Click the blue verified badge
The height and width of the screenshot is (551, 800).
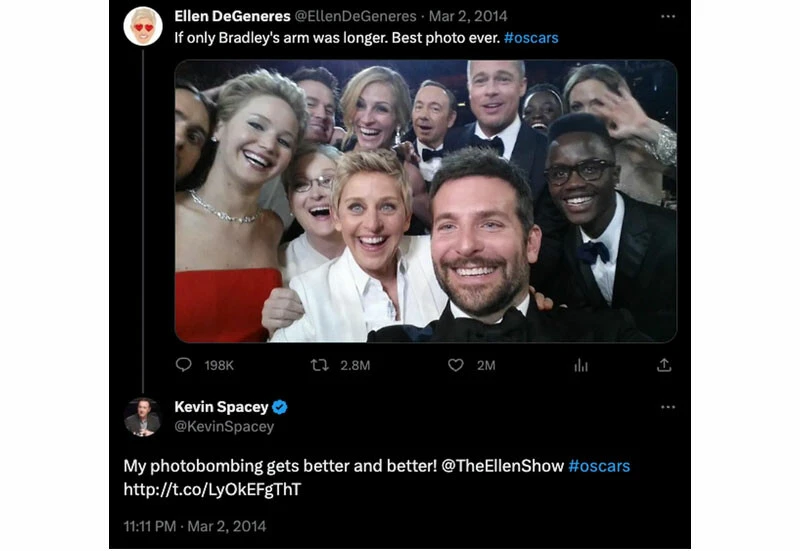(x=281, y=407)
